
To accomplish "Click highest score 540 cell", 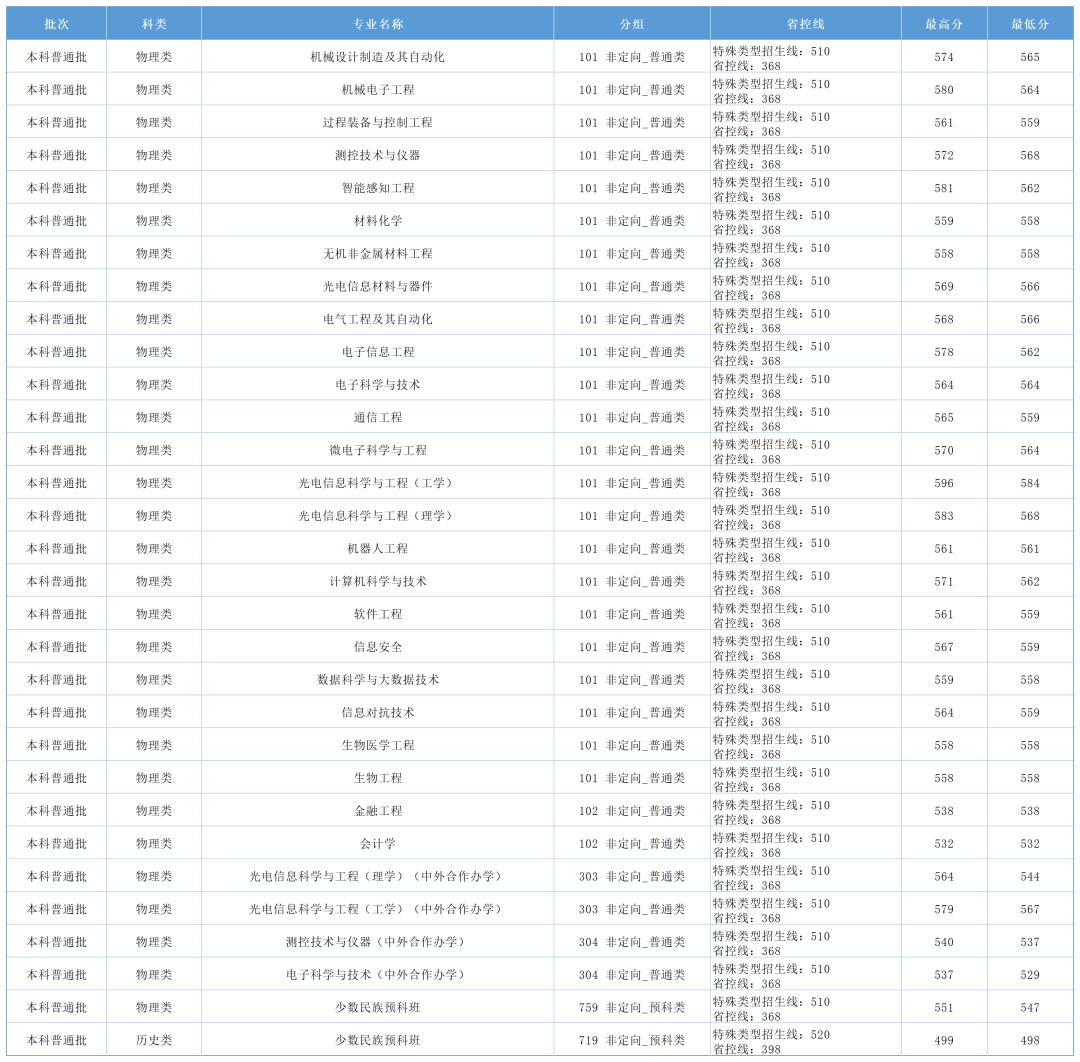I will click(944, 941).
